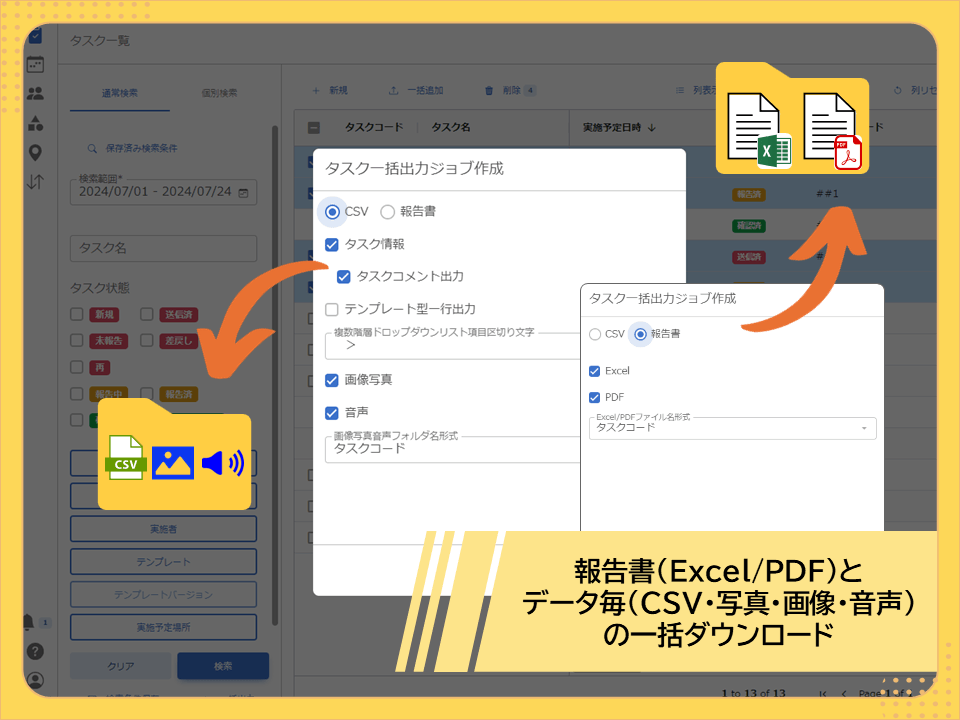Screen dimensions: 960x720
Task: Expand Excel/PDFファイル名形式 dropdown
Action: [864, 428]
